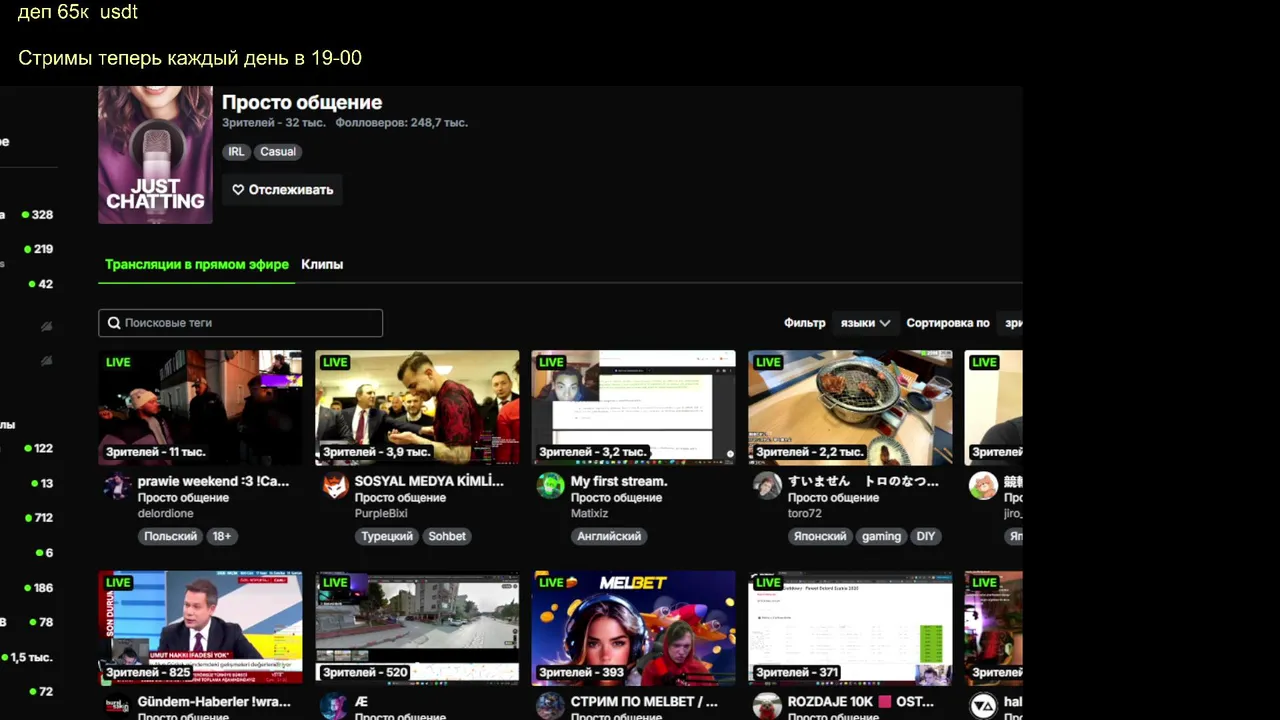The image size is (1280, 720).
Task: Click sidebar channel with 328 viewers
Action: (x=27, y=215)
